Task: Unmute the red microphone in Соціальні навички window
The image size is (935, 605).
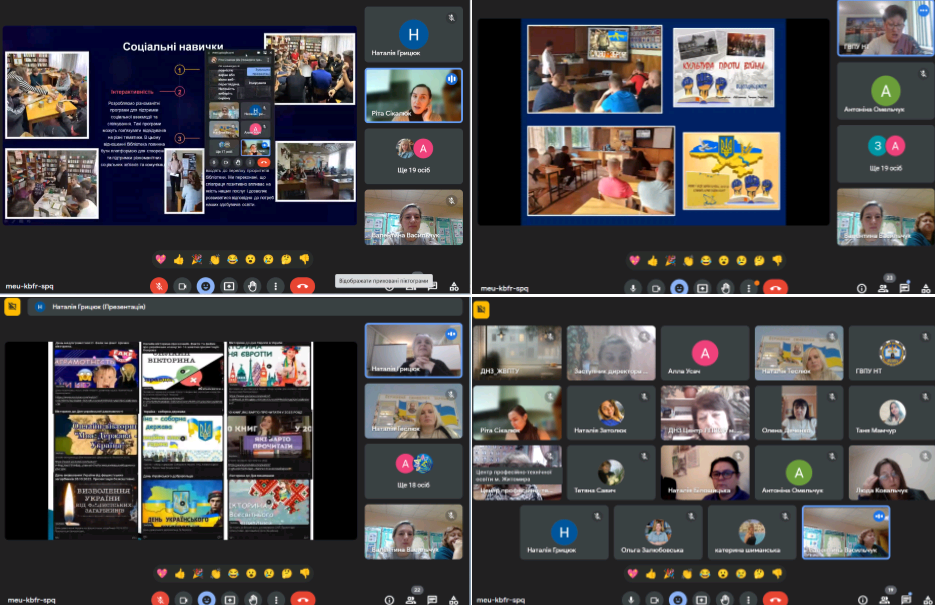Action: click(158, 286)
